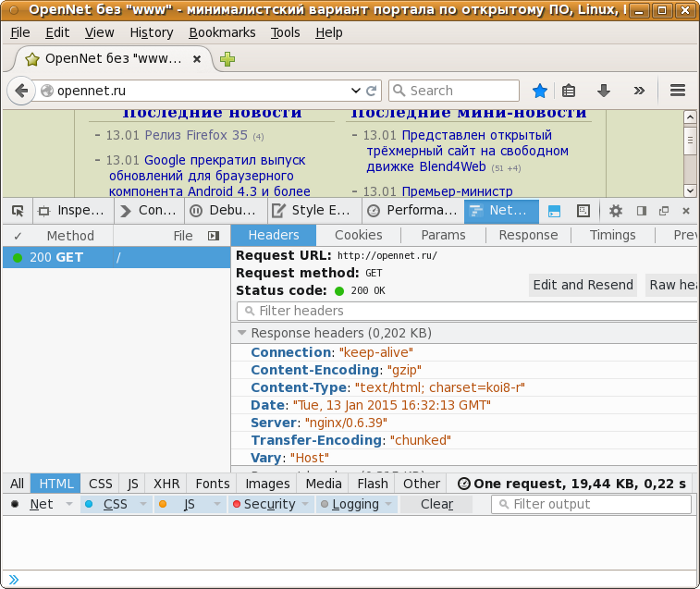Screen dimensions: 700x589
Task: Toggle network details pane icon
Action: 213,236
